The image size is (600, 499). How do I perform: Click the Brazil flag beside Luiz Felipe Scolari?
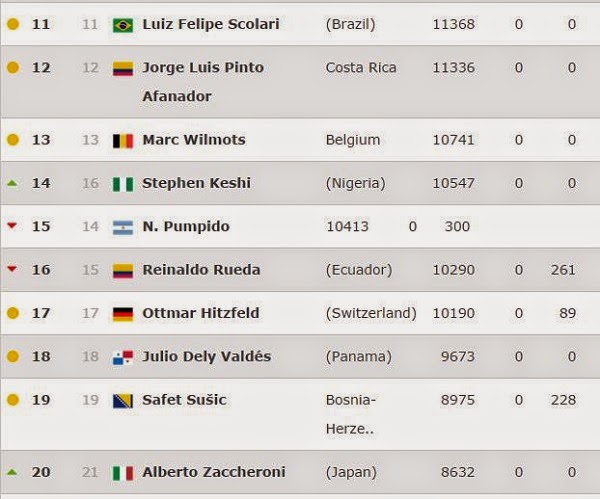tap(123, 25)
